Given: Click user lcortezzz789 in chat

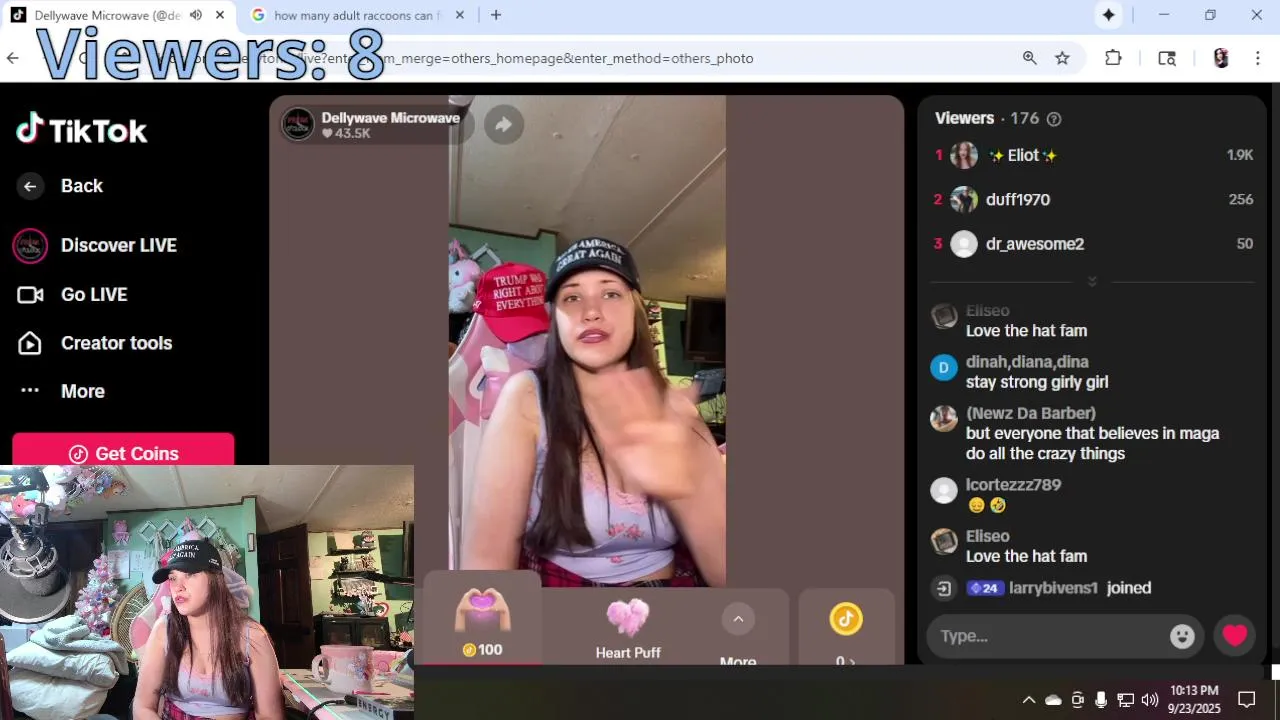Looking at the screenshot, I should [x=1013, y=485].
